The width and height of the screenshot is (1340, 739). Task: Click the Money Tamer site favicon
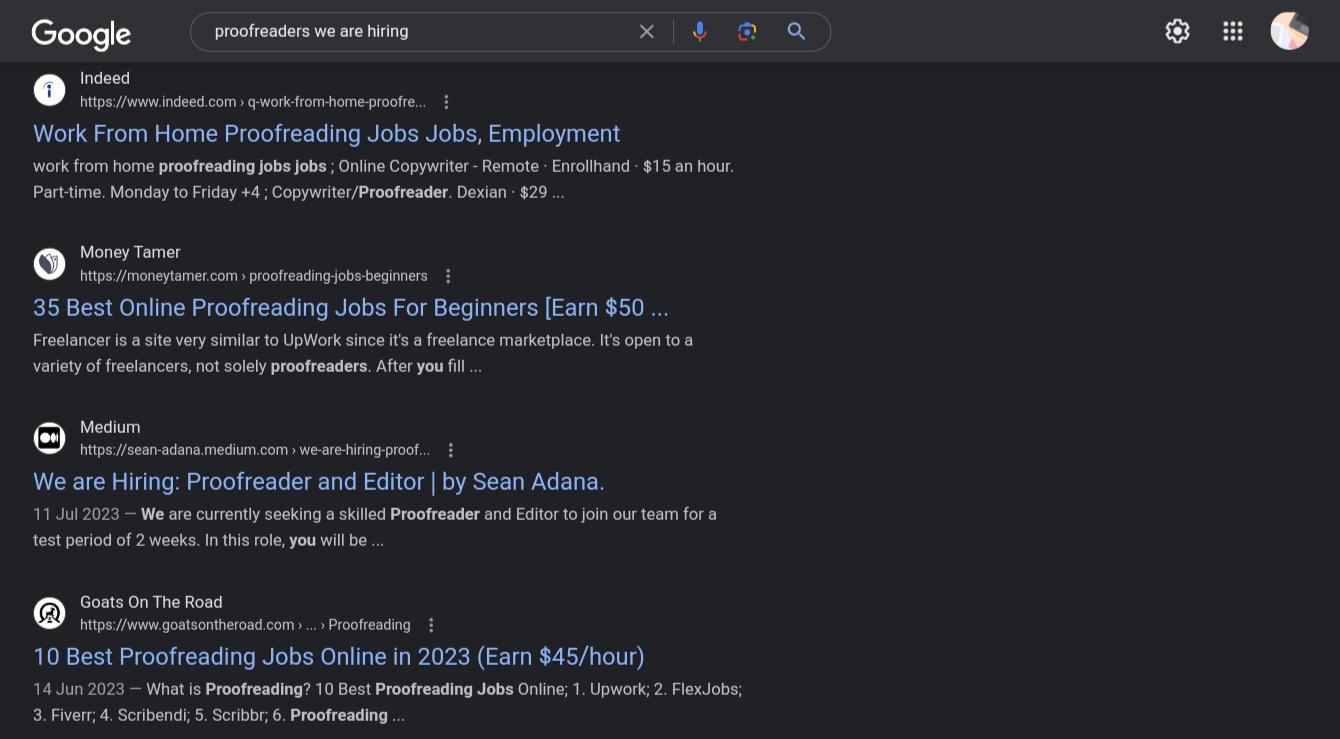click(x=50, y=264)
